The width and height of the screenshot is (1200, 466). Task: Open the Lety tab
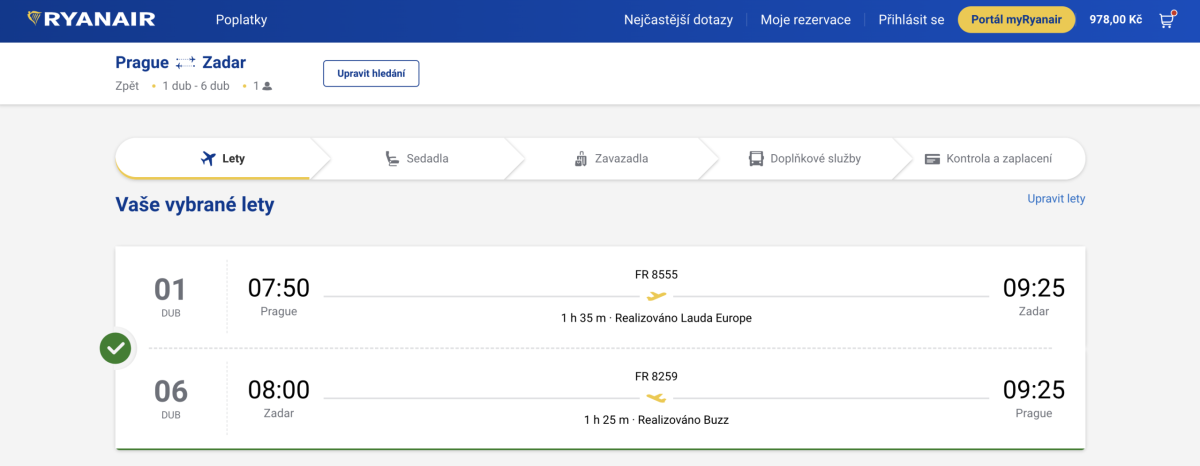point(222,158)
